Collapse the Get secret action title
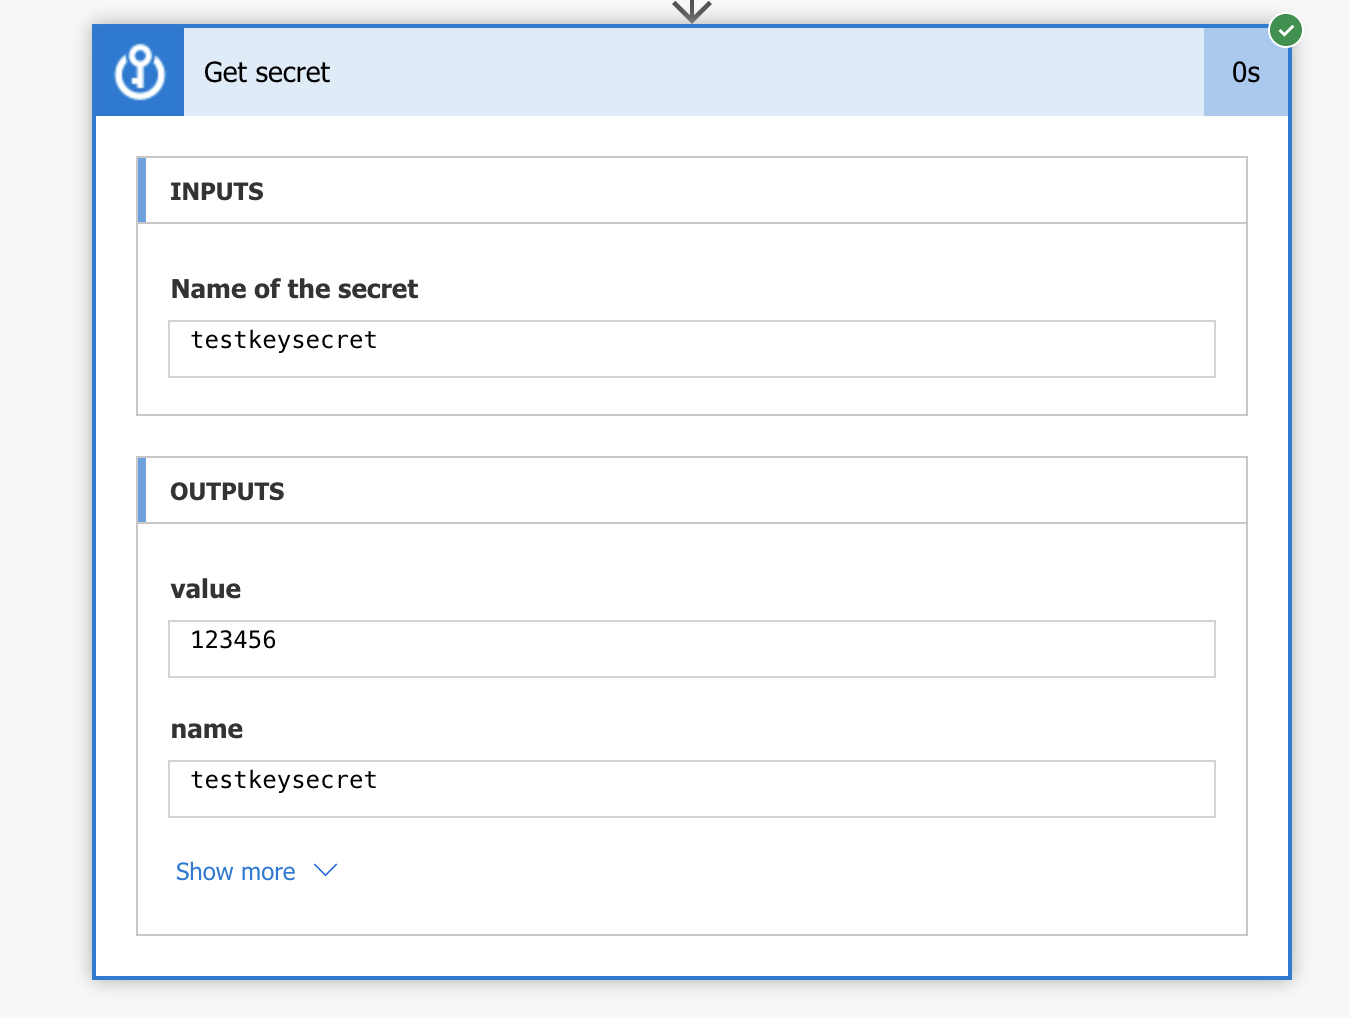The width and height of the screenshot is (1350, 1018). click(x=267, y=72)
